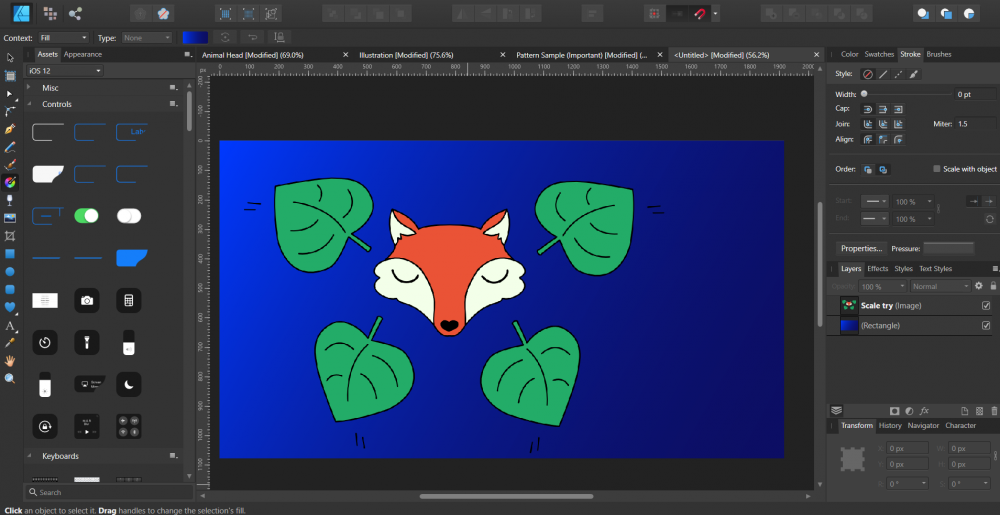Select the View hand tool

click(10, 361)
